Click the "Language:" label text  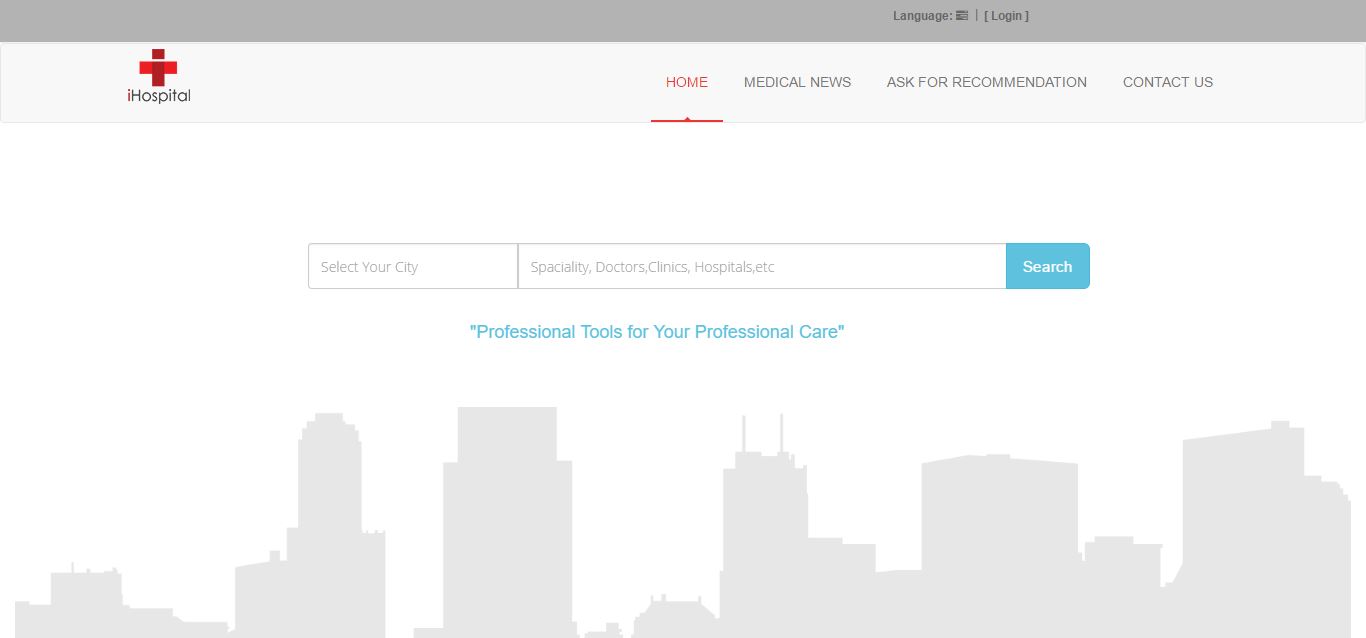[x=922, y=16]
